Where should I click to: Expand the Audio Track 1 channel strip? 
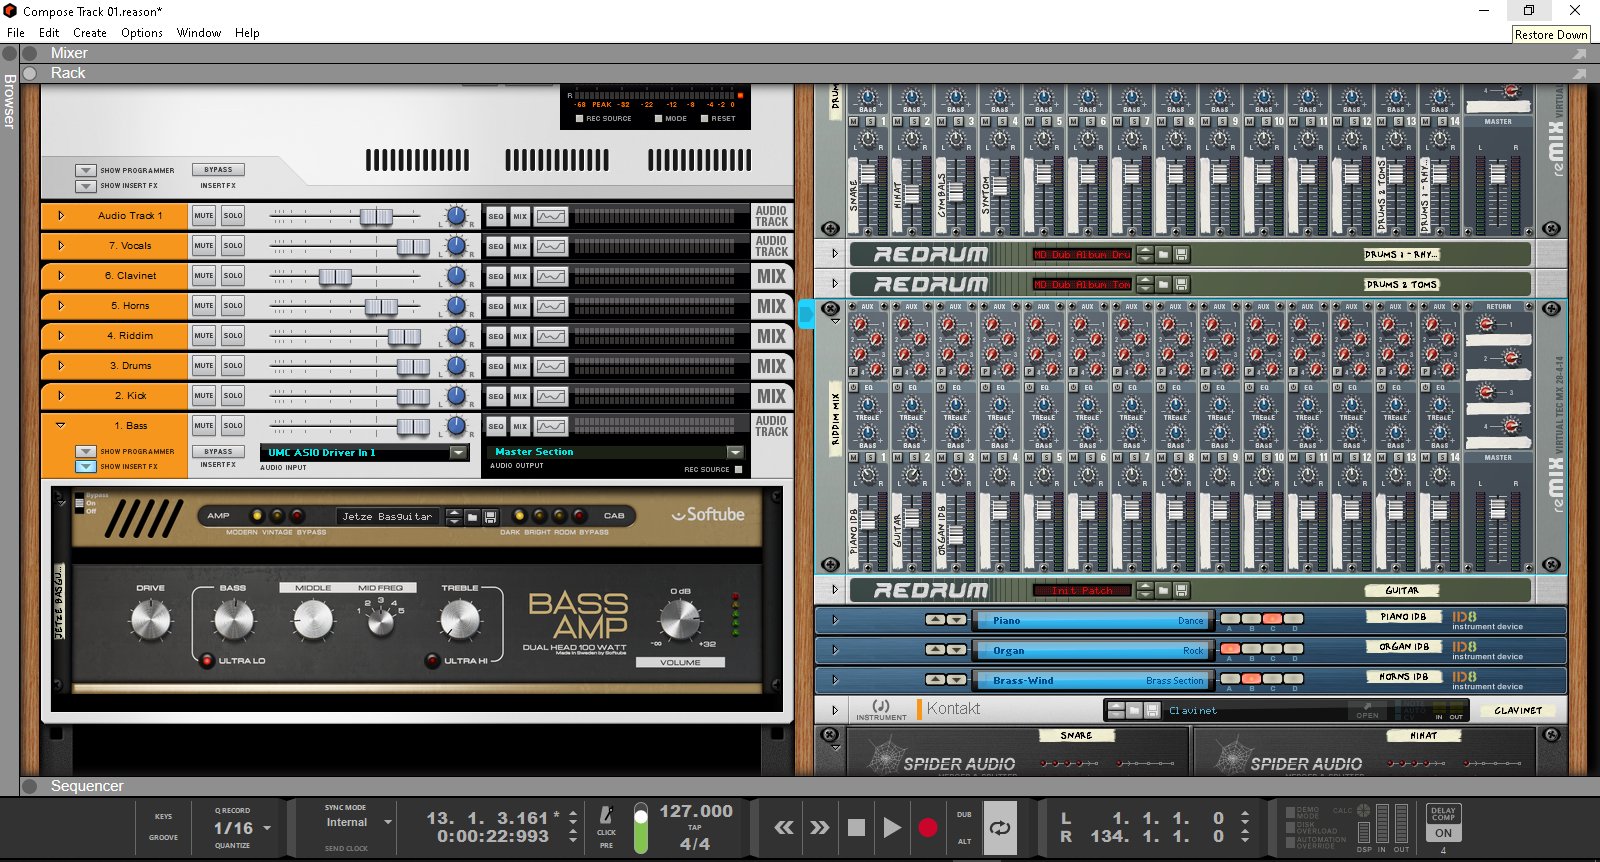coord(61,216)
